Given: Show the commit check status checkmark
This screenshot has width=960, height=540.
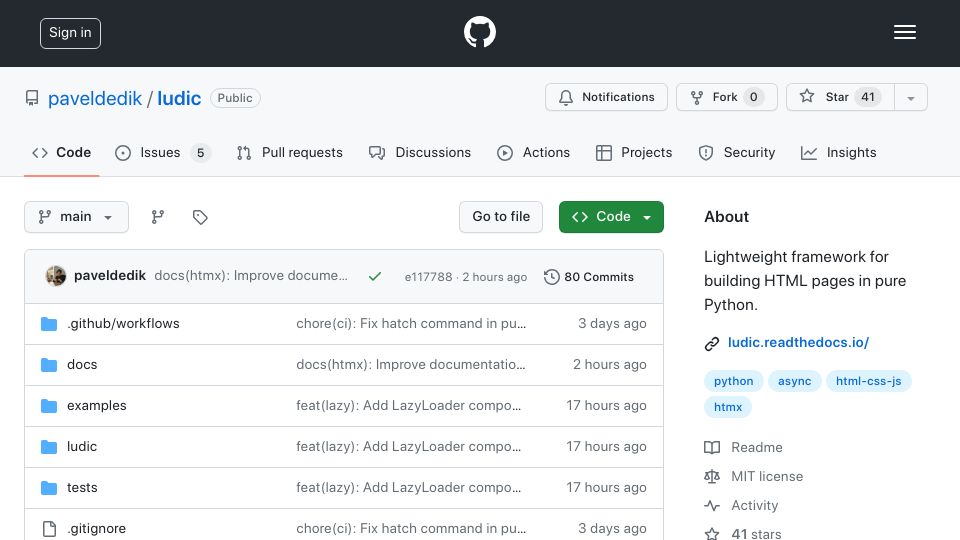Looking at the screenshot, I should [375, 277].
